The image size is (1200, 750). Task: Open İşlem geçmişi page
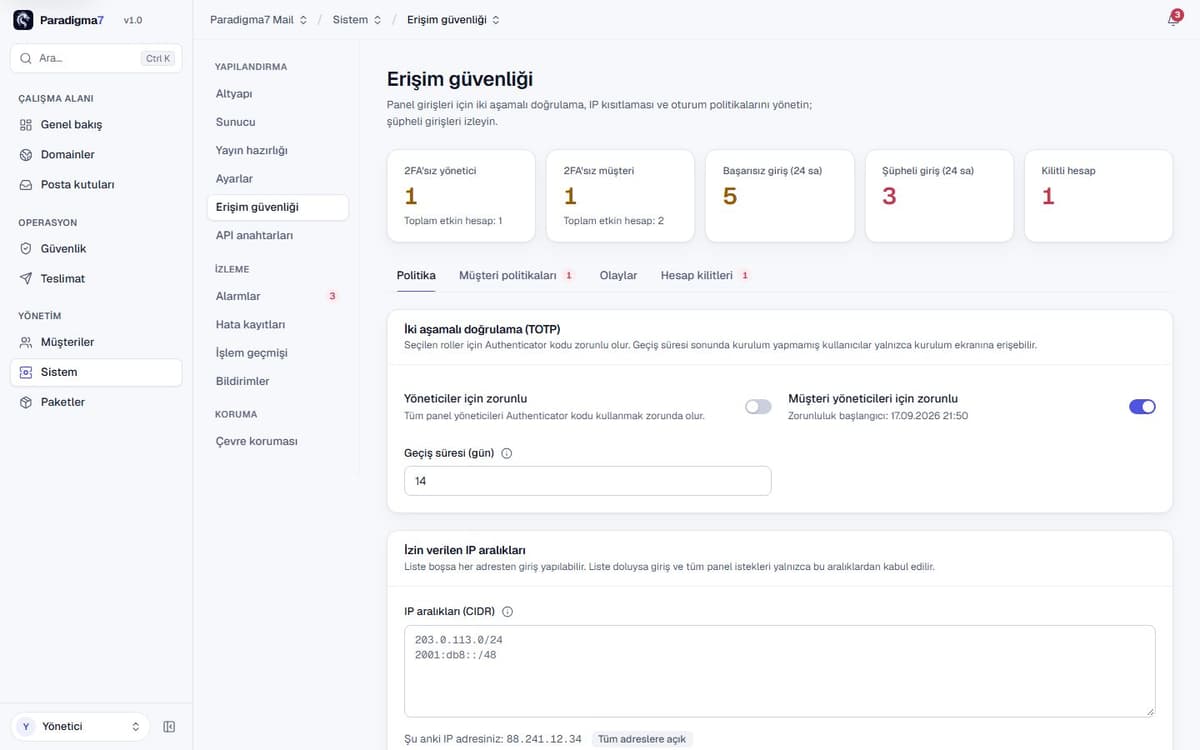pyautogui.click(x=278, y=353)
